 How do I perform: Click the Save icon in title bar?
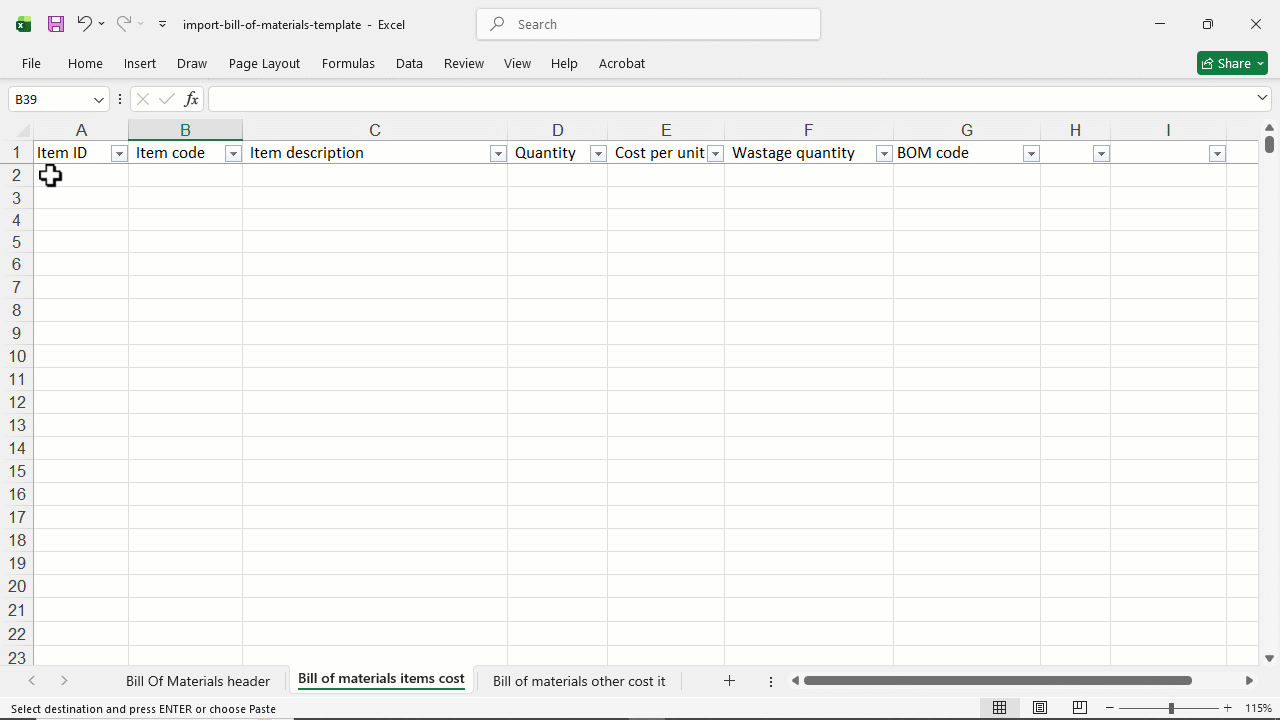click(x=56, y=24)
